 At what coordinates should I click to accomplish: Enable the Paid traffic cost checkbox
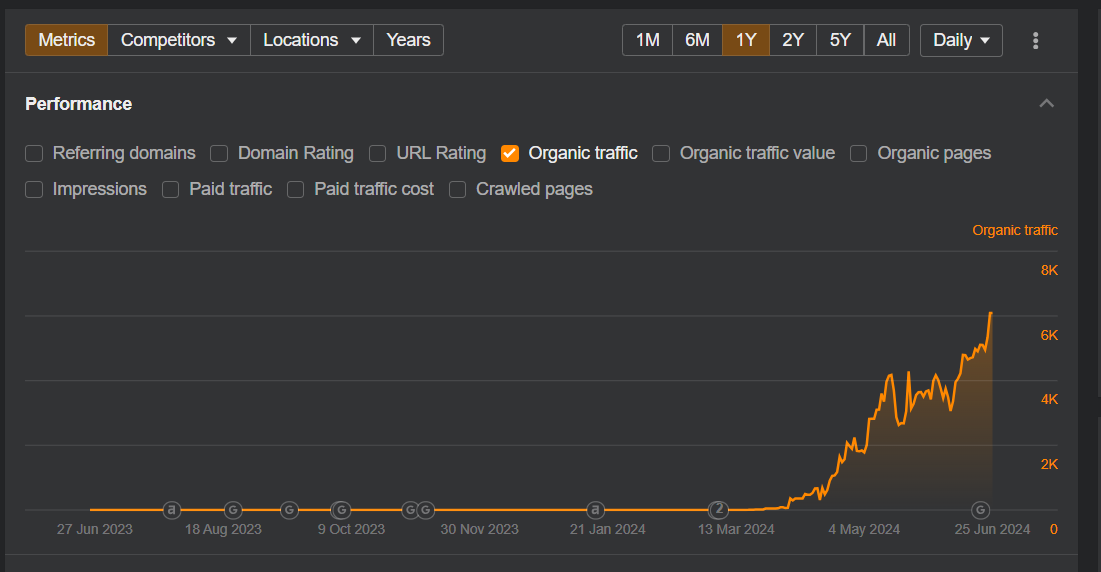coord(296,189)
